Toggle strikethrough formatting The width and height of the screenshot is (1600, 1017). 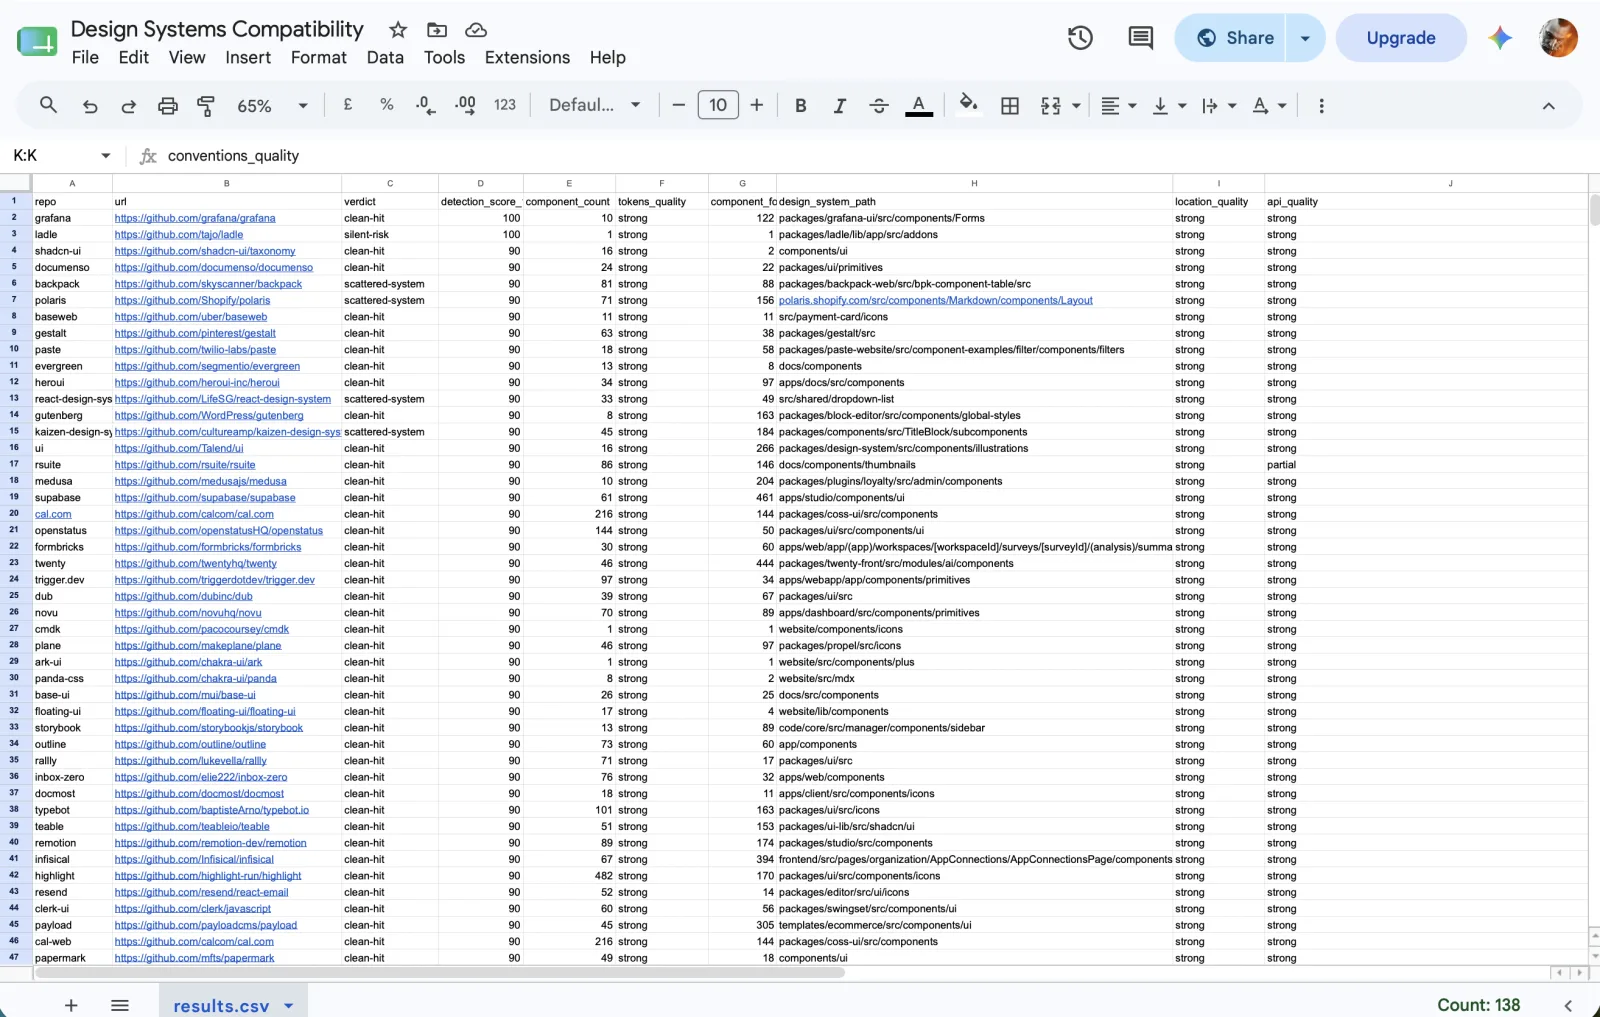coord(879,105)
